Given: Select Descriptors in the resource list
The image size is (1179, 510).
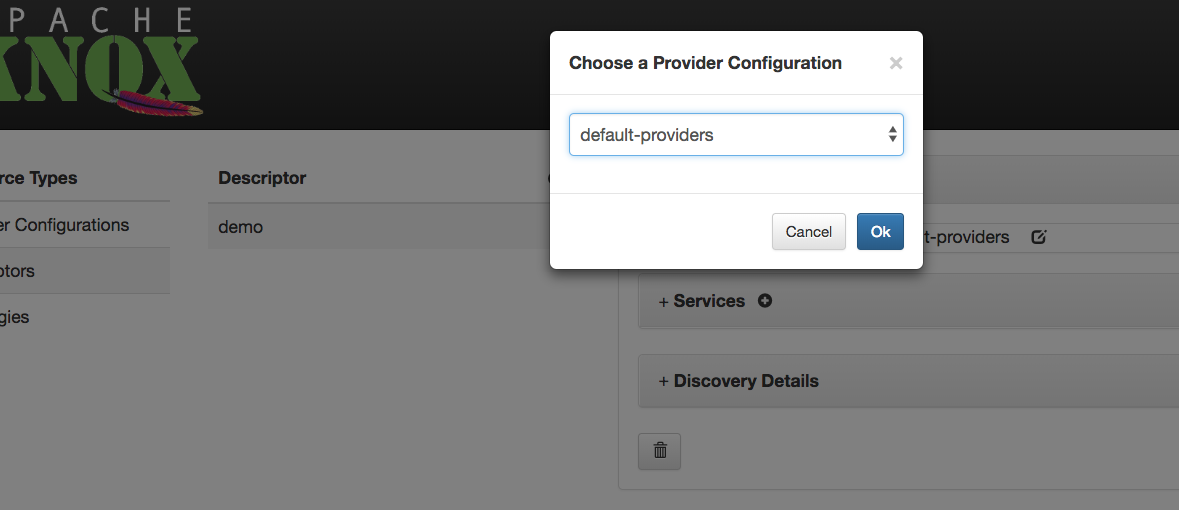Looking at the screenshot, I should tap(18, 271).
